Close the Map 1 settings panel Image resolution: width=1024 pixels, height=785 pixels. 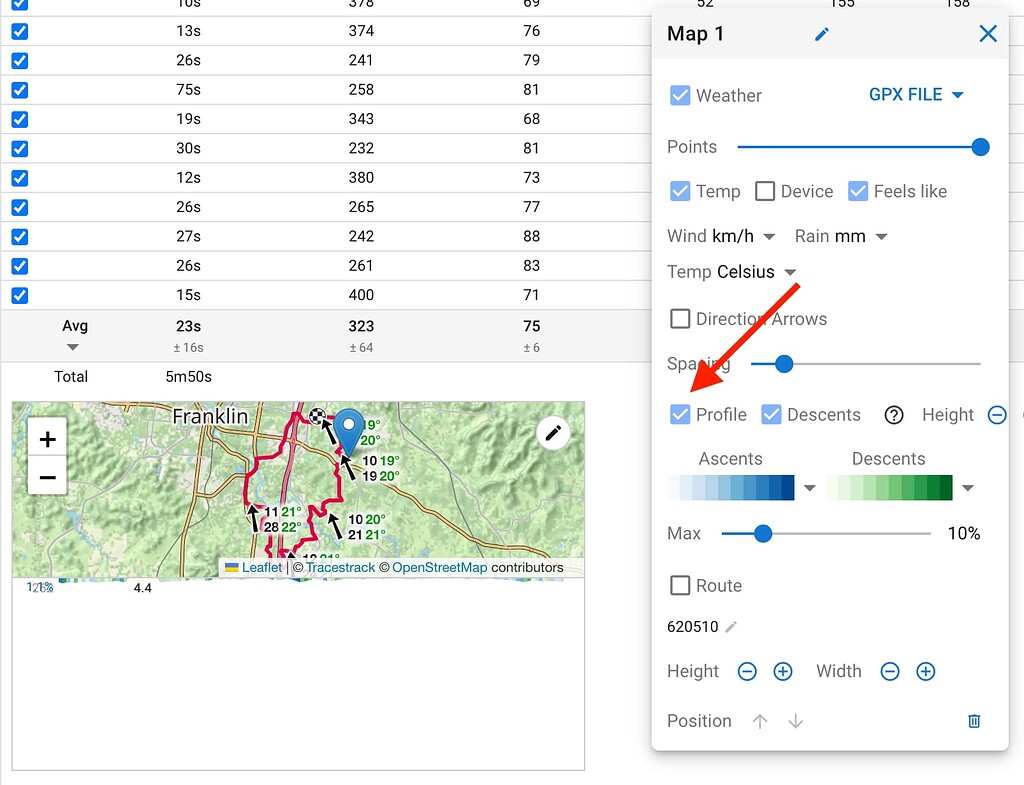[x=987, y=33]
